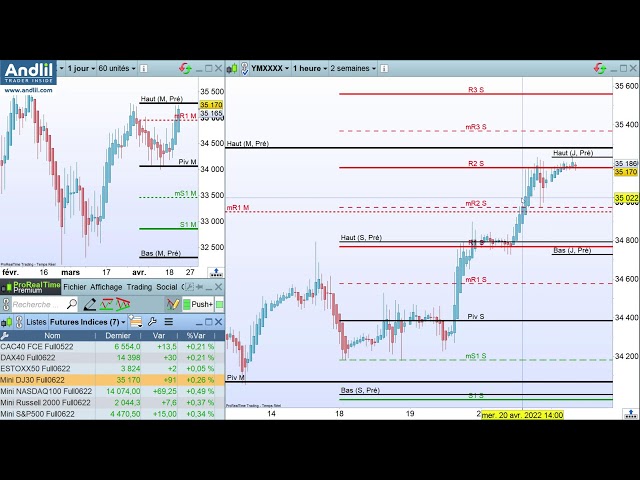Screen dimensions: 640x480
Task: Click scroll-to-latest icon under hourly chart
Action: [631, 414]
